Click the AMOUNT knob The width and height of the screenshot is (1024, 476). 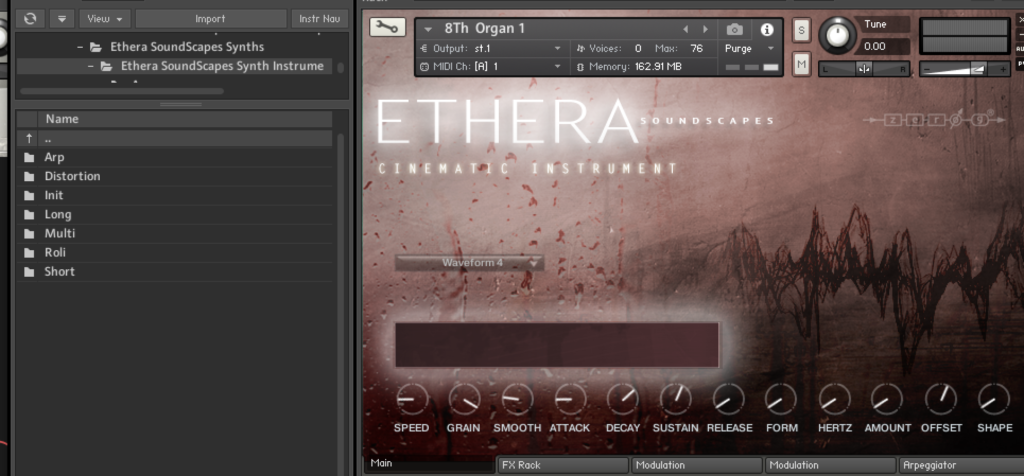pyautogui.click(x=888, y=400)
